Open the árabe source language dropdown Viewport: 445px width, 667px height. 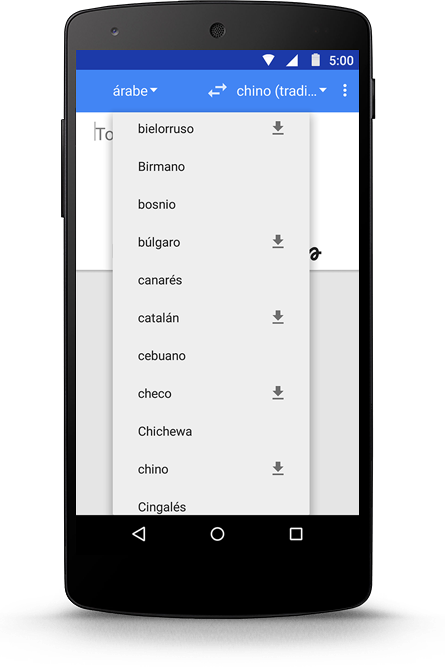point(135,91)
